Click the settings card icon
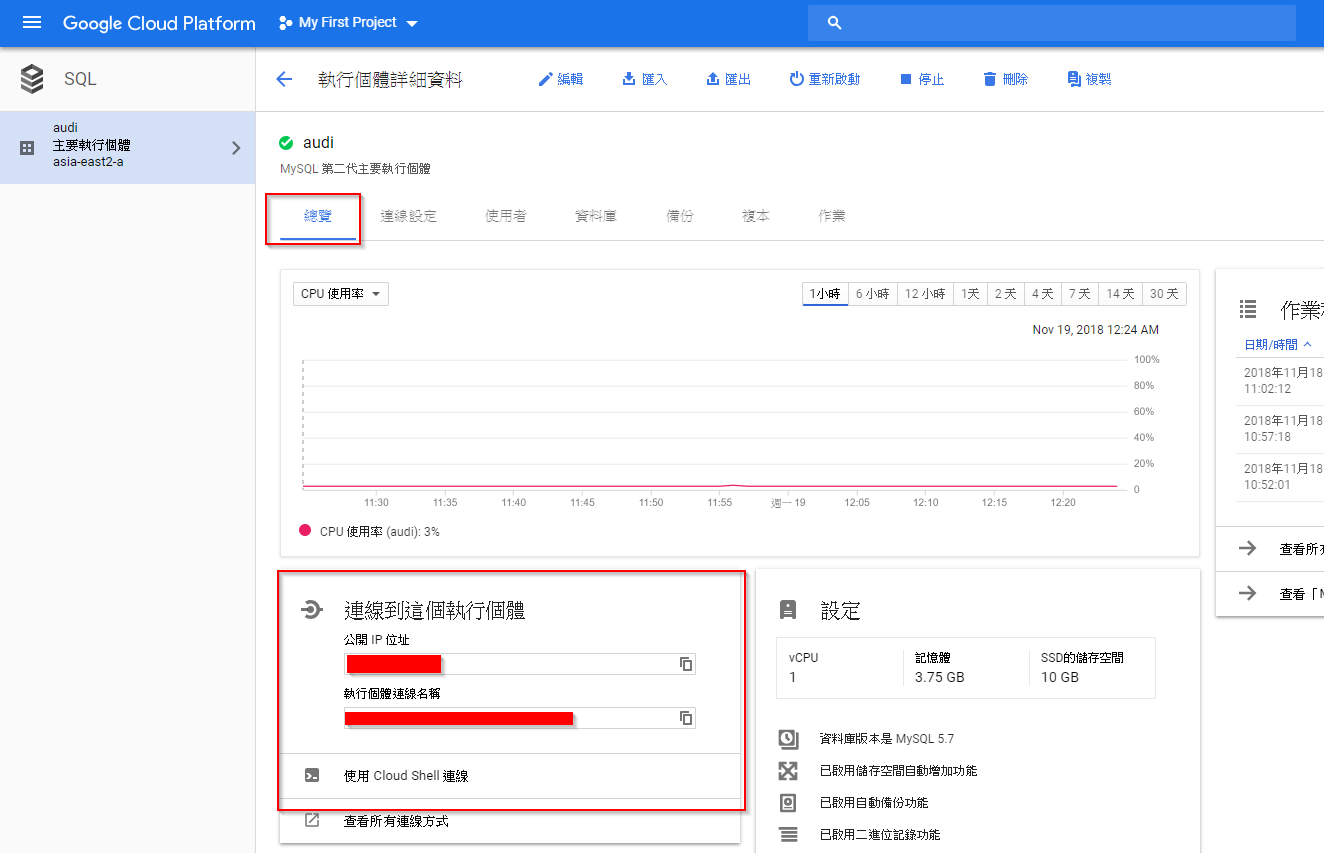The height and width of the screenshot is (853, 1324). point(788,610)
